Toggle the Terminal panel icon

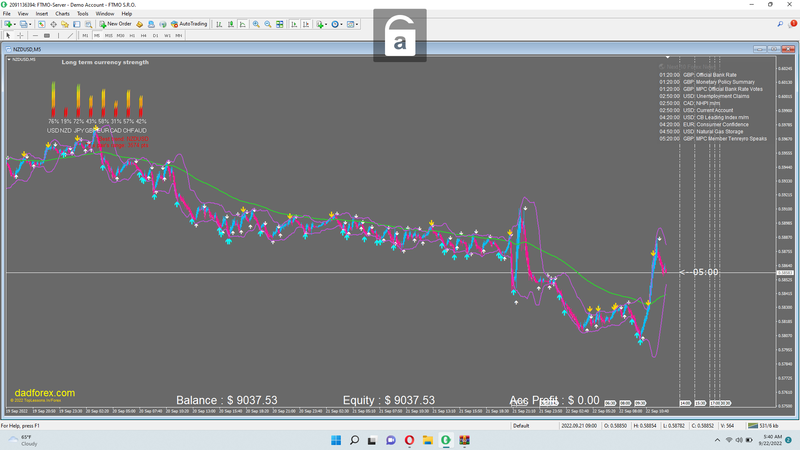coord(77,24)
